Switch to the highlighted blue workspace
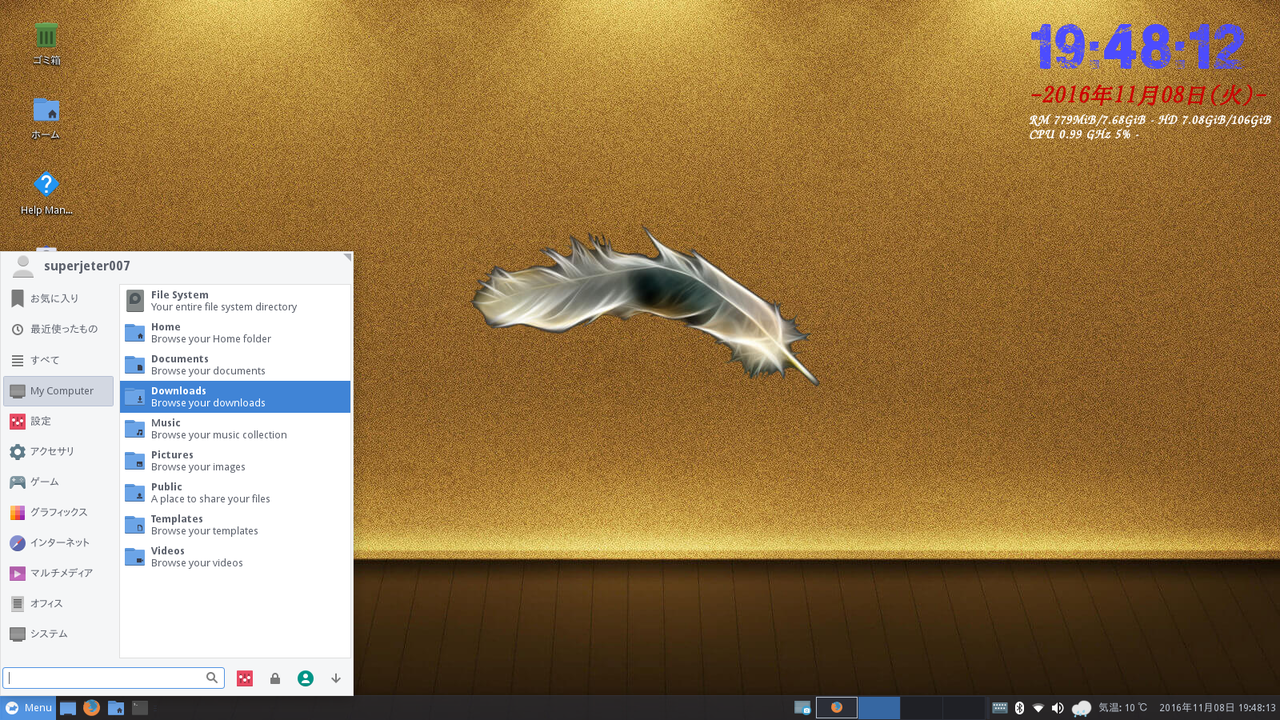 [x=880, y=708]
